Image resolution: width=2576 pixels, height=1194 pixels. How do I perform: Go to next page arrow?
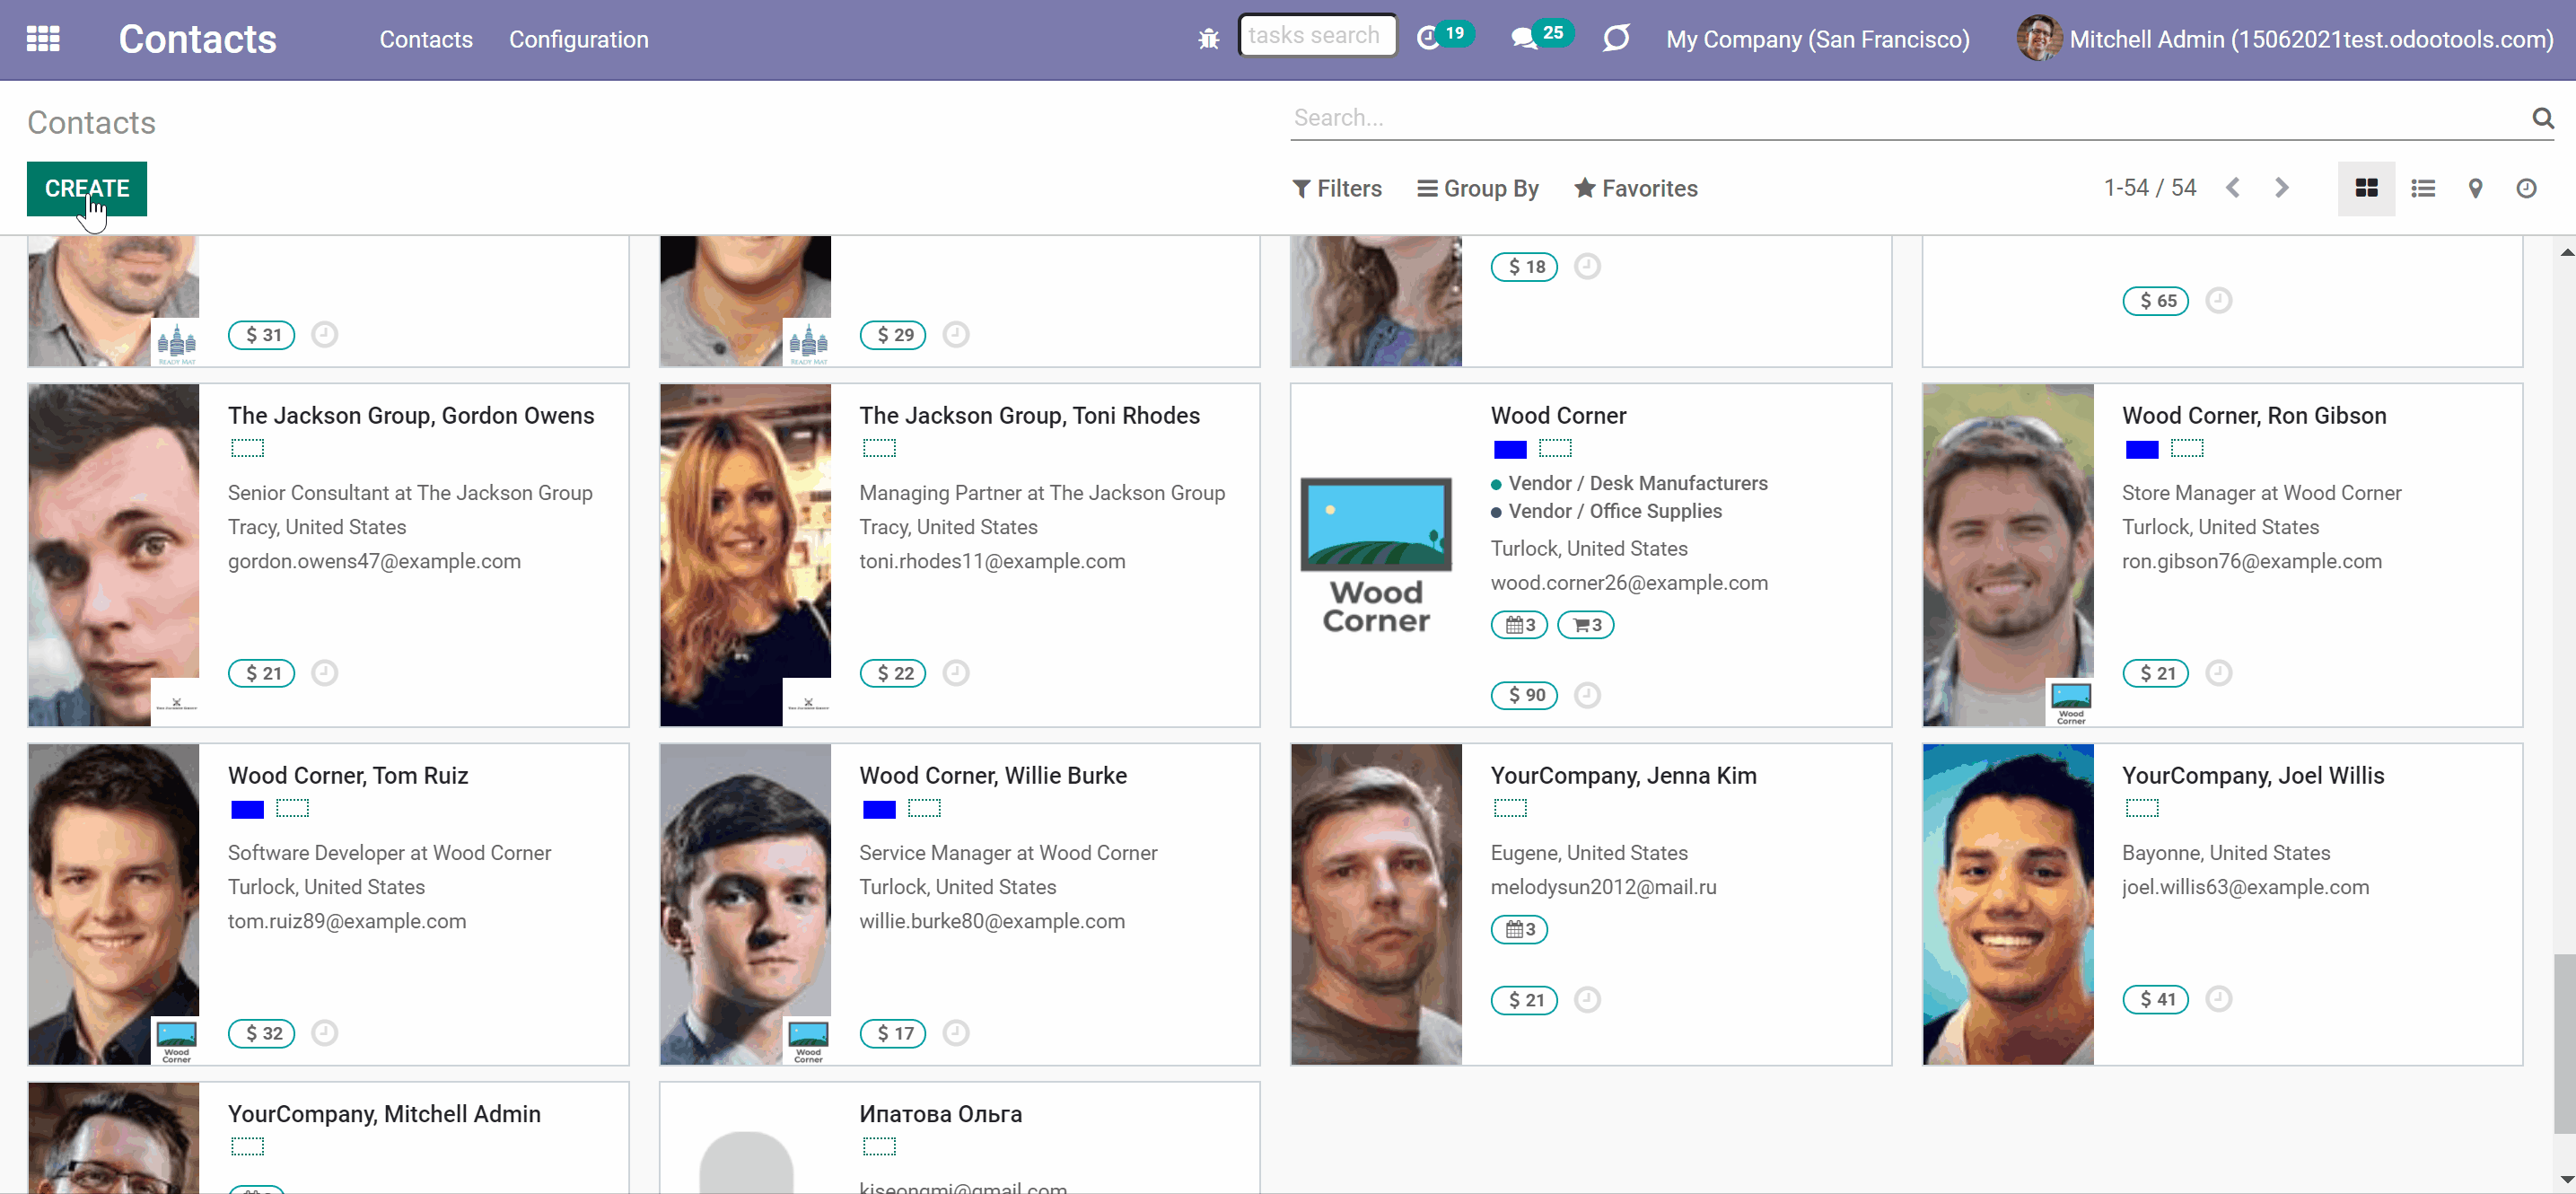2281,188
